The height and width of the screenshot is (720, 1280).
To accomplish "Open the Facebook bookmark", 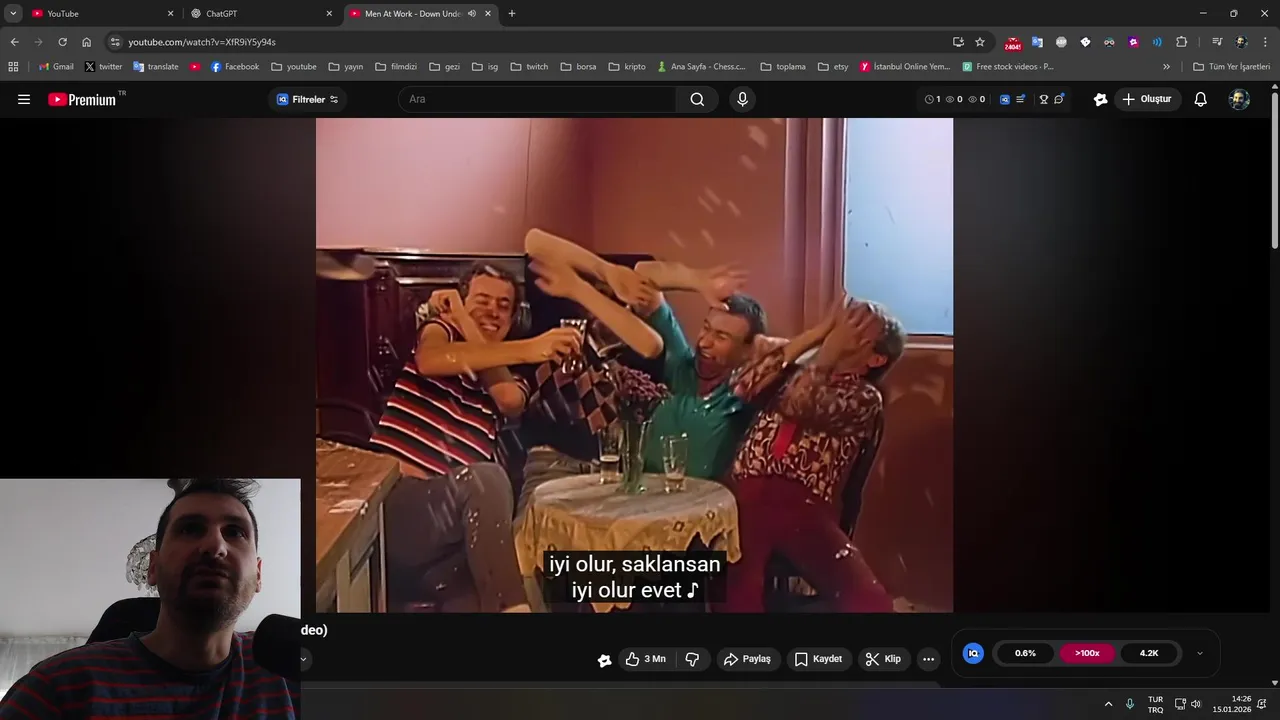I will (x=235, y=67).
